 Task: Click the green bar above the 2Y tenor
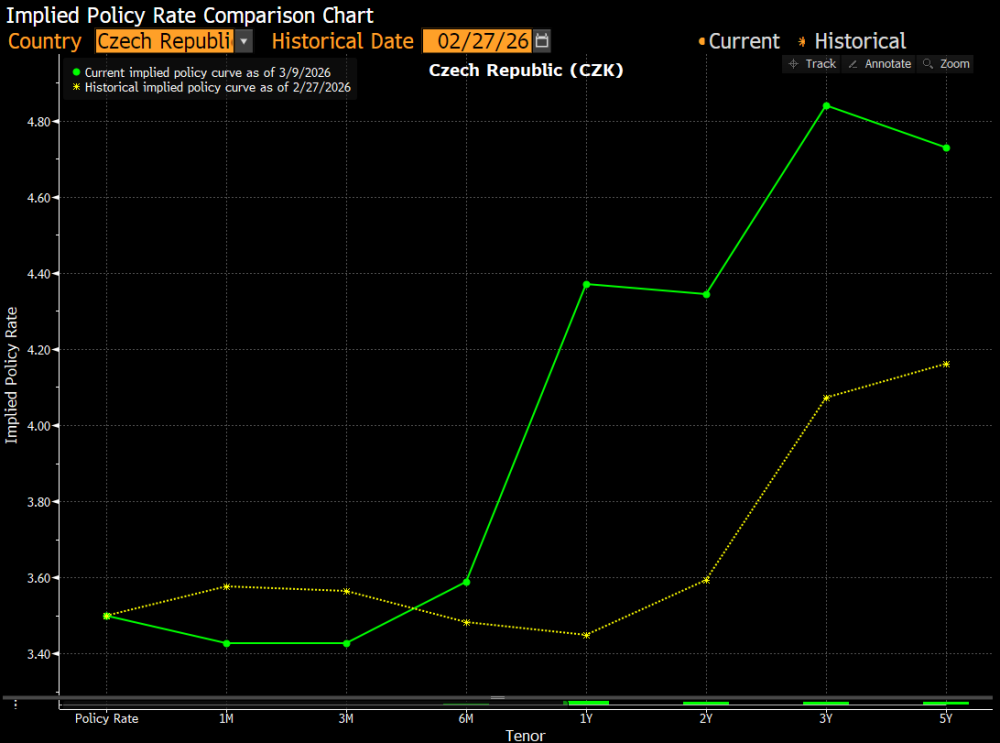tap(706, 703)
